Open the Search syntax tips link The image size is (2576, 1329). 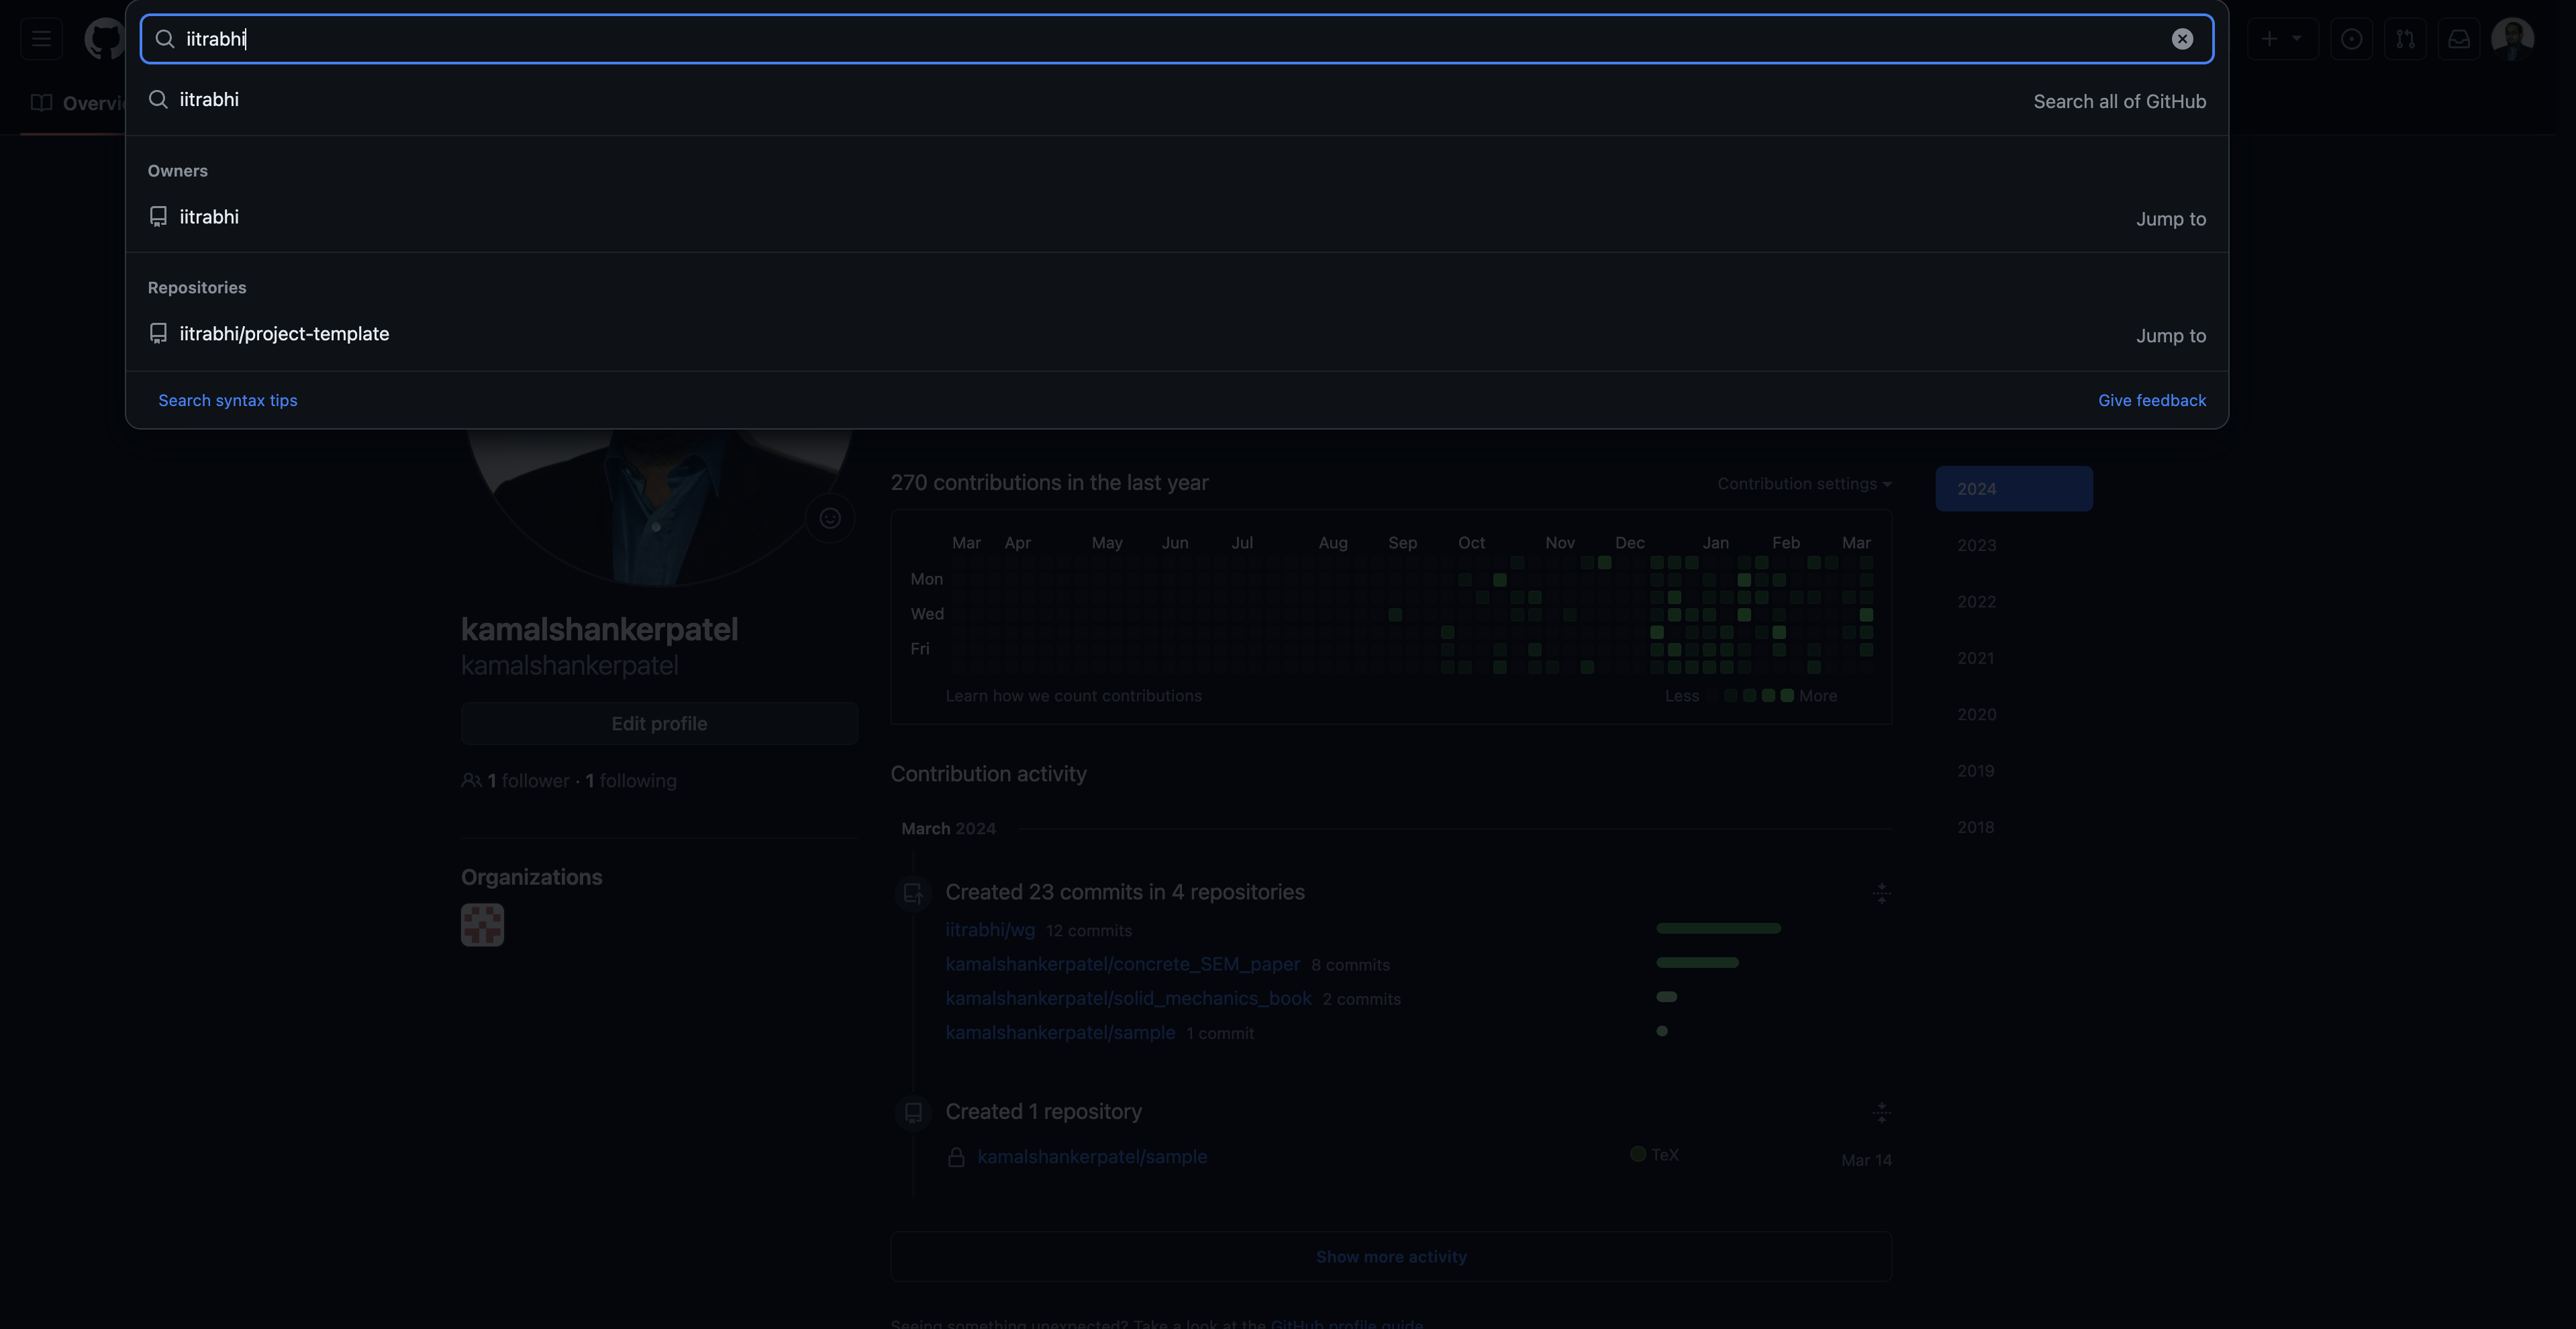[227, 400]
